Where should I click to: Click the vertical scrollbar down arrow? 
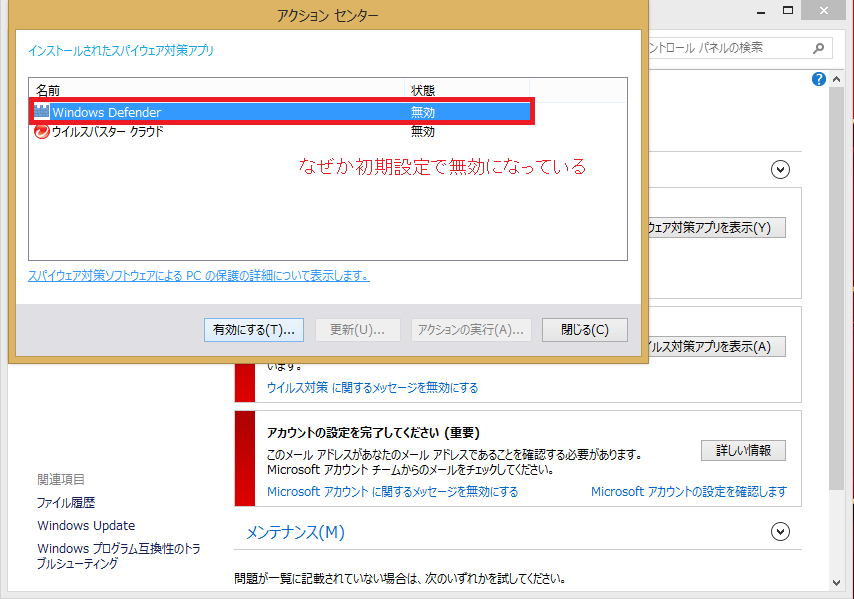pos(837,583)
